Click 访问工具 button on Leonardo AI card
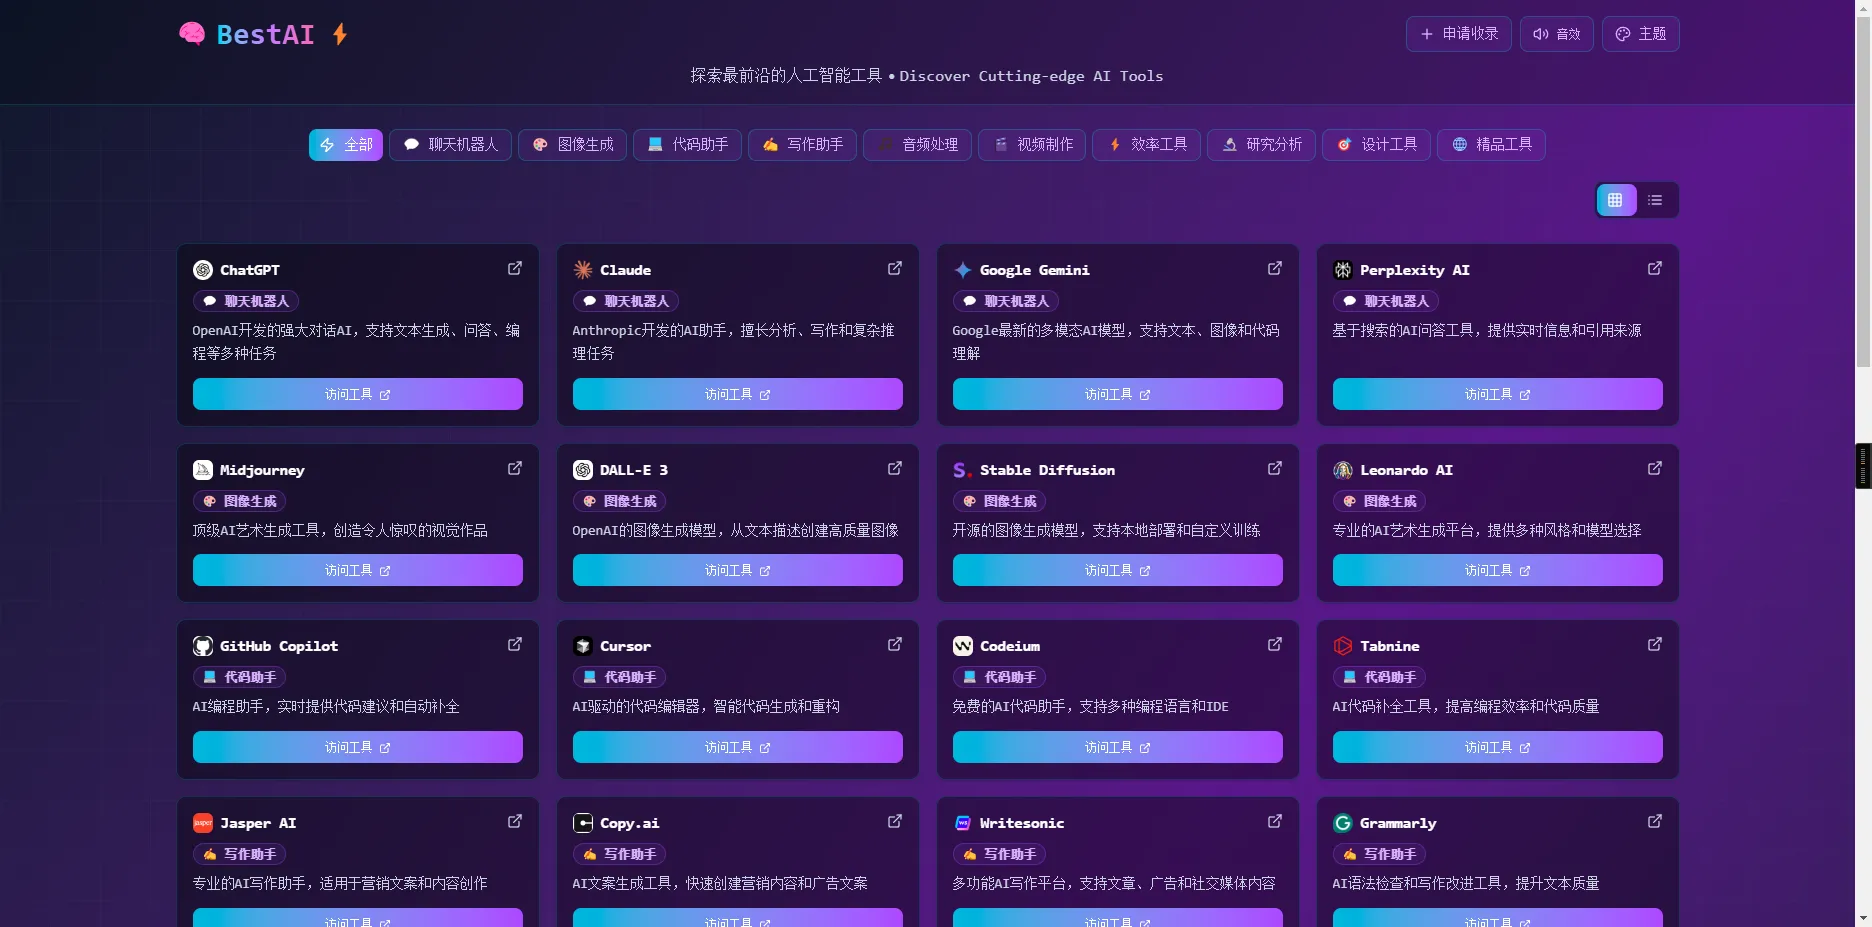 [1498, 570]
